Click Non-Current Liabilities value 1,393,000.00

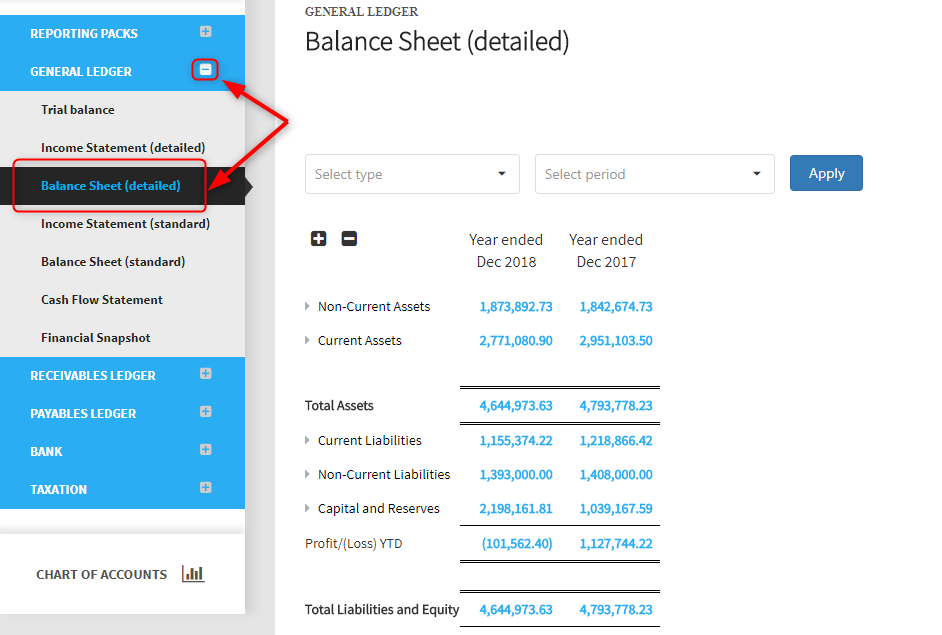[515, 475]
